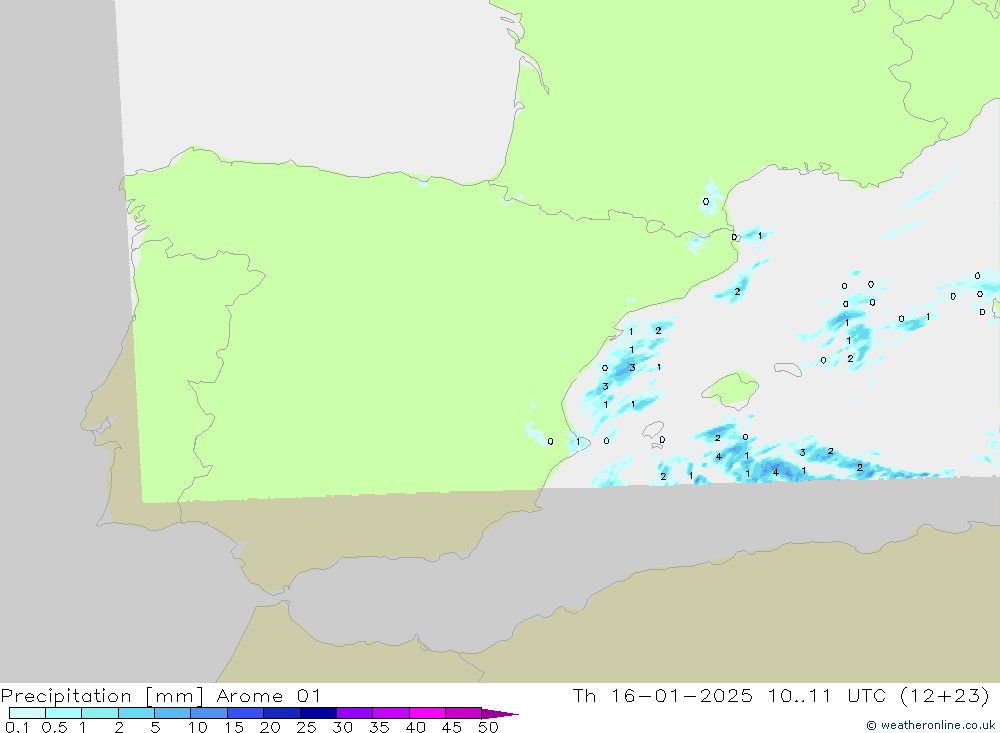Click the legend value '40'
The height and width of the screenshot is (733, 1000).
[x=416, y=727]
